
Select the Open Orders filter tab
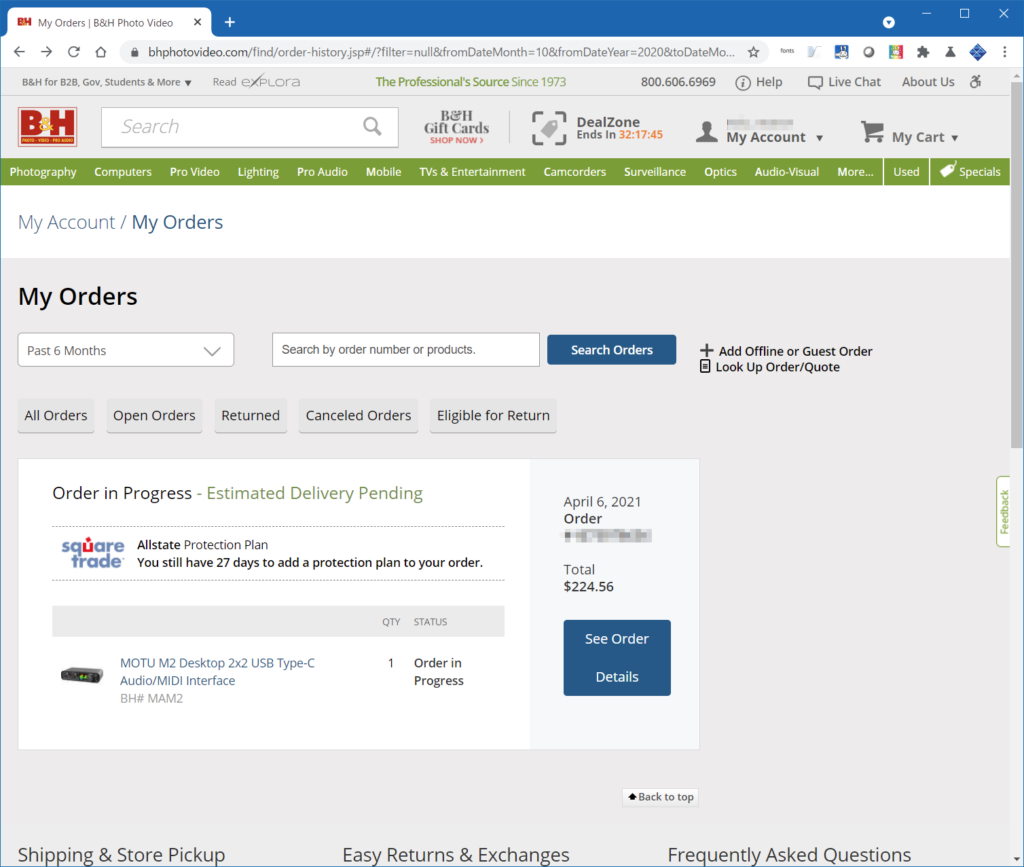click(x=154, y=415)
